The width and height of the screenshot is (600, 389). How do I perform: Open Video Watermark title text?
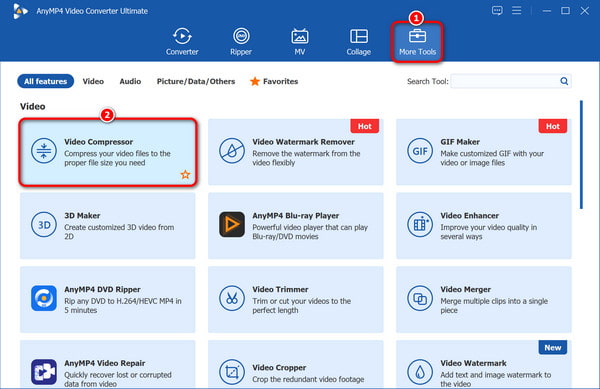pos(473,363)
